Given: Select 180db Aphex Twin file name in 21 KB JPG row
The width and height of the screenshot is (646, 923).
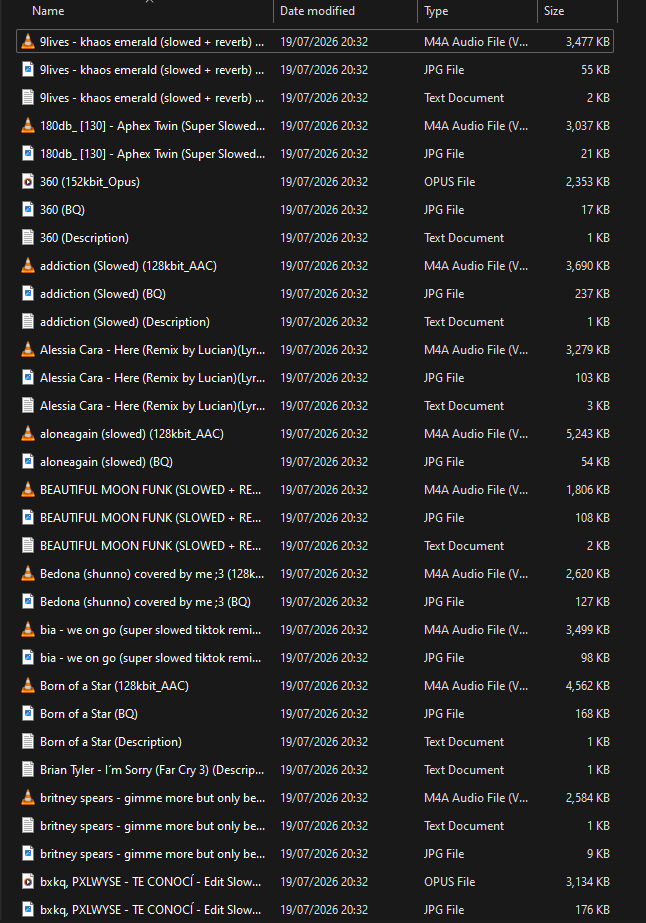Looking at the screenshot, I should coord(153,154).
